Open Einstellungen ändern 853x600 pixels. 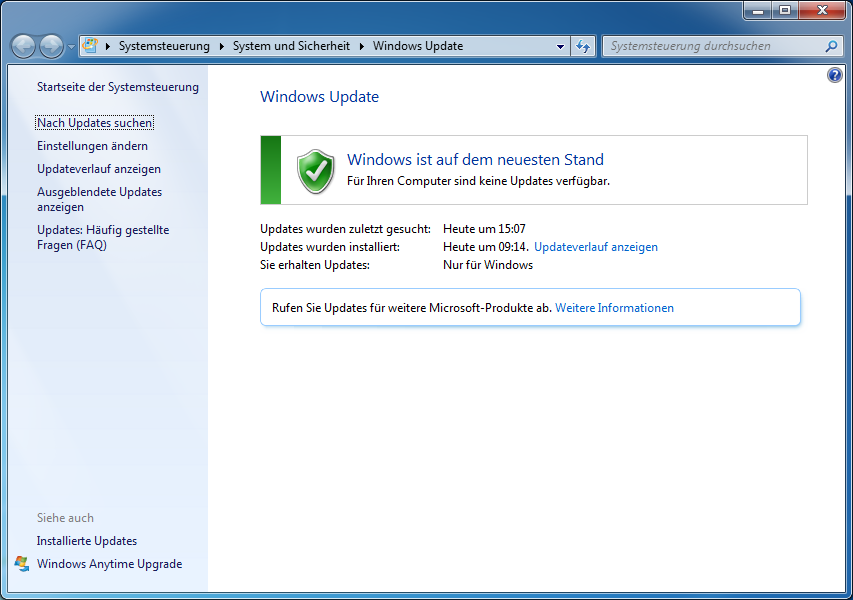[92, 146]
